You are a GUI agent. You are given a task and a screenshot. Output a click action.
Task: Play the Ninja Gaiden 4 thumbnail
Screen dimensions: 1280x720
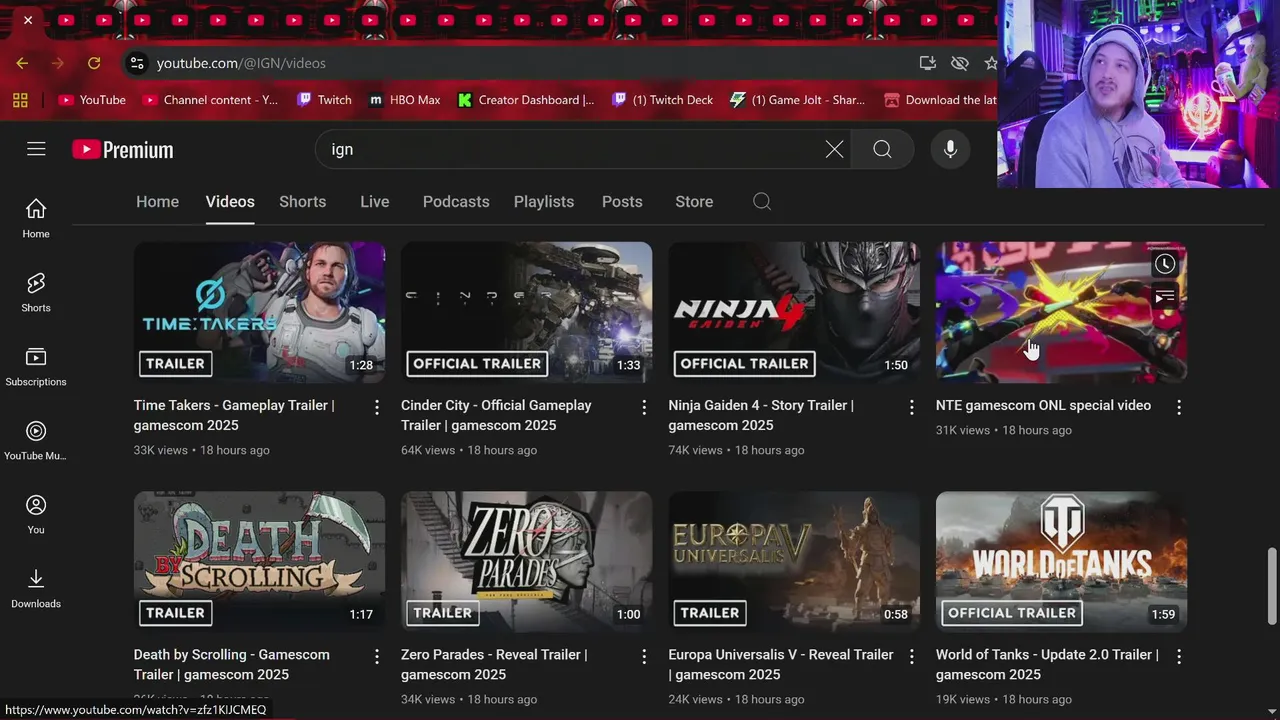tap(794, 312)
